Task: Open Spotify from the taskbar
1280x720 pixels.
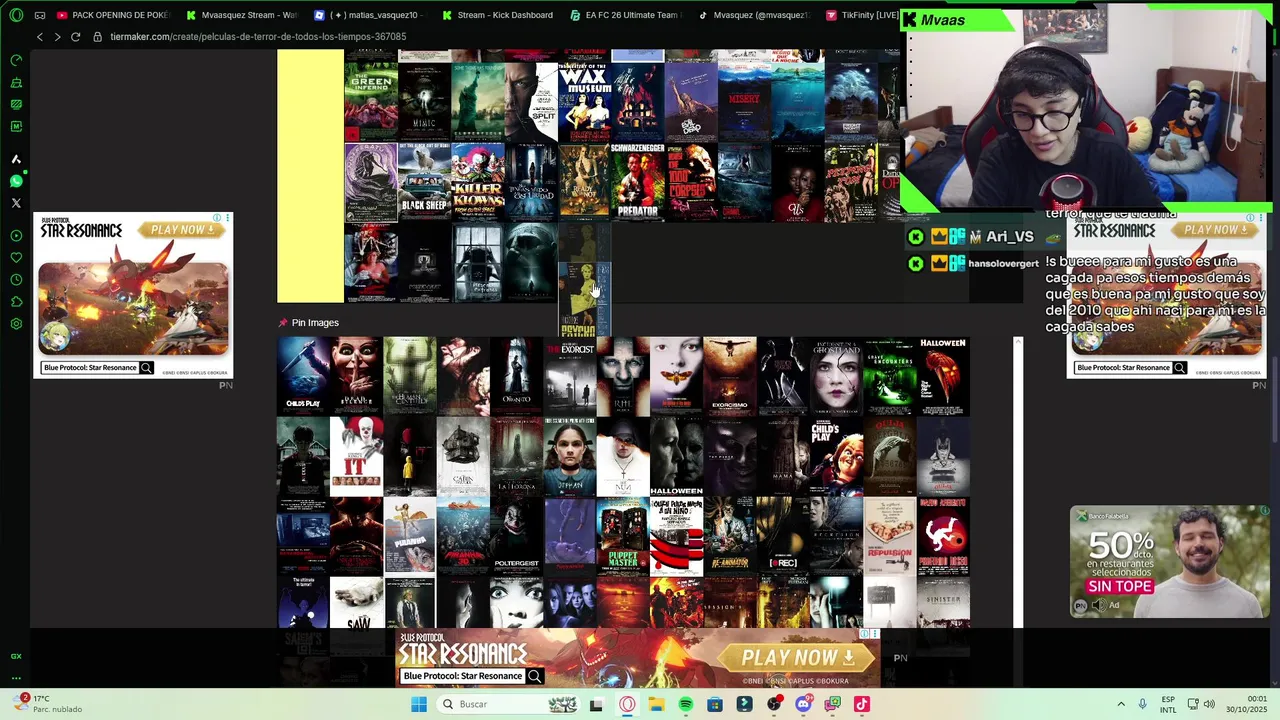Action: click(686, 704)
